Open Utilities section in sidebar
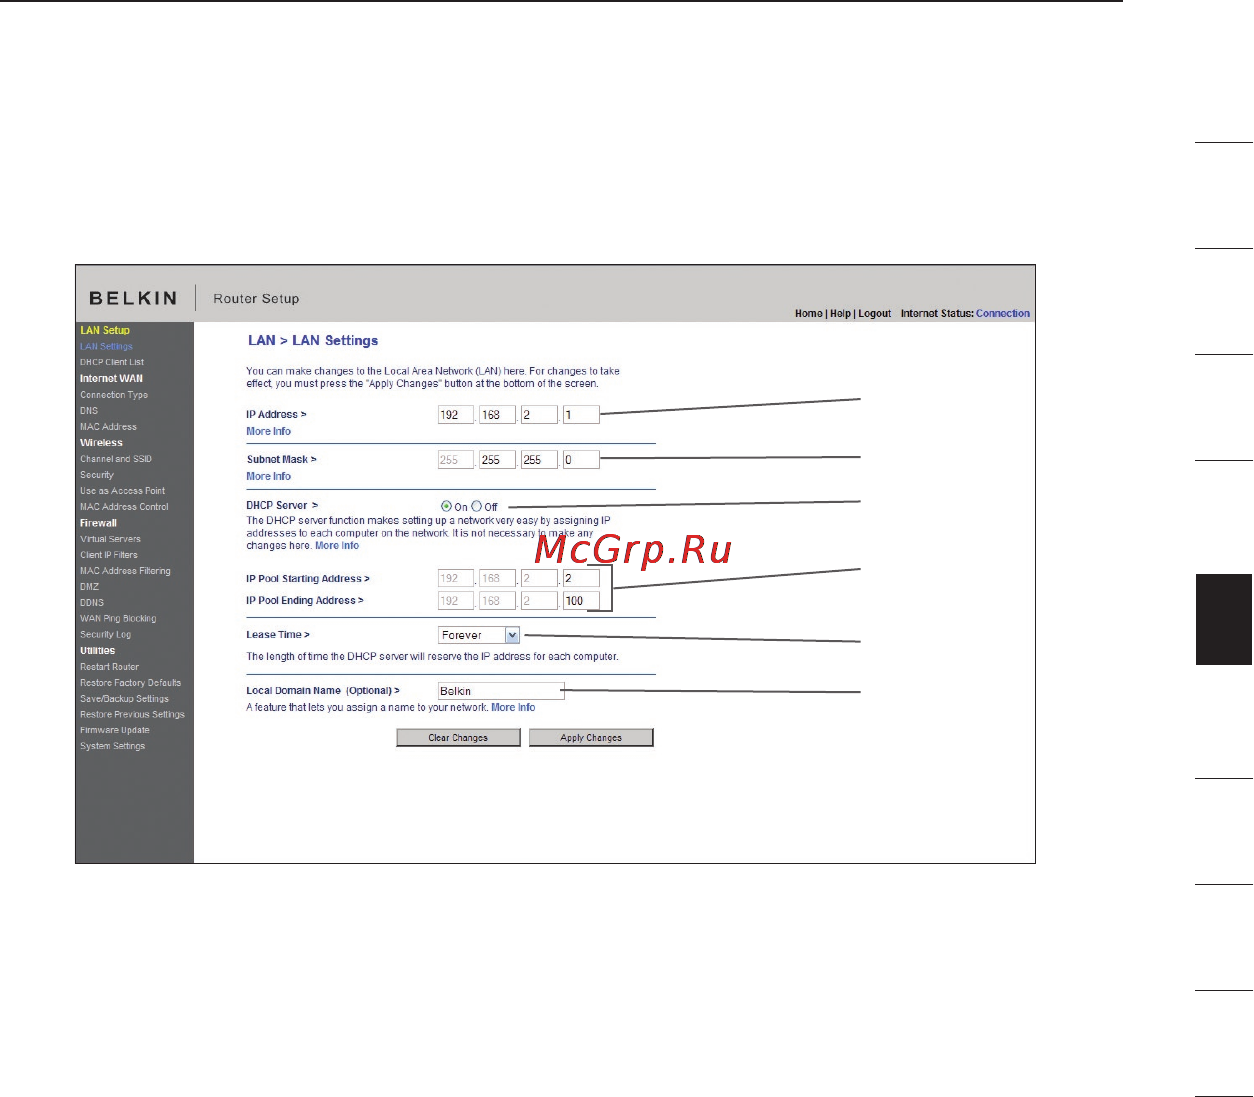This screenshot has height=1097, width=1254. 97,650
